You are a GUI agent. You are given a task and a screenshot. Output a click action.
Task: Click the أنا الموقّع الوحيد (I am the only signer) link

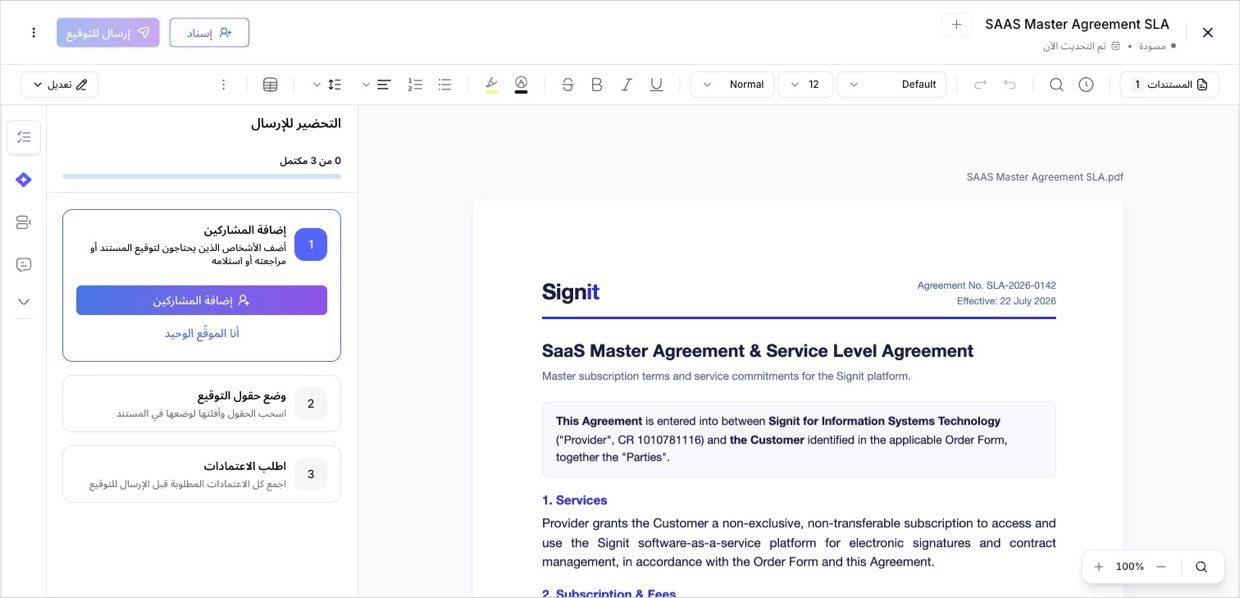pos(202,333)
